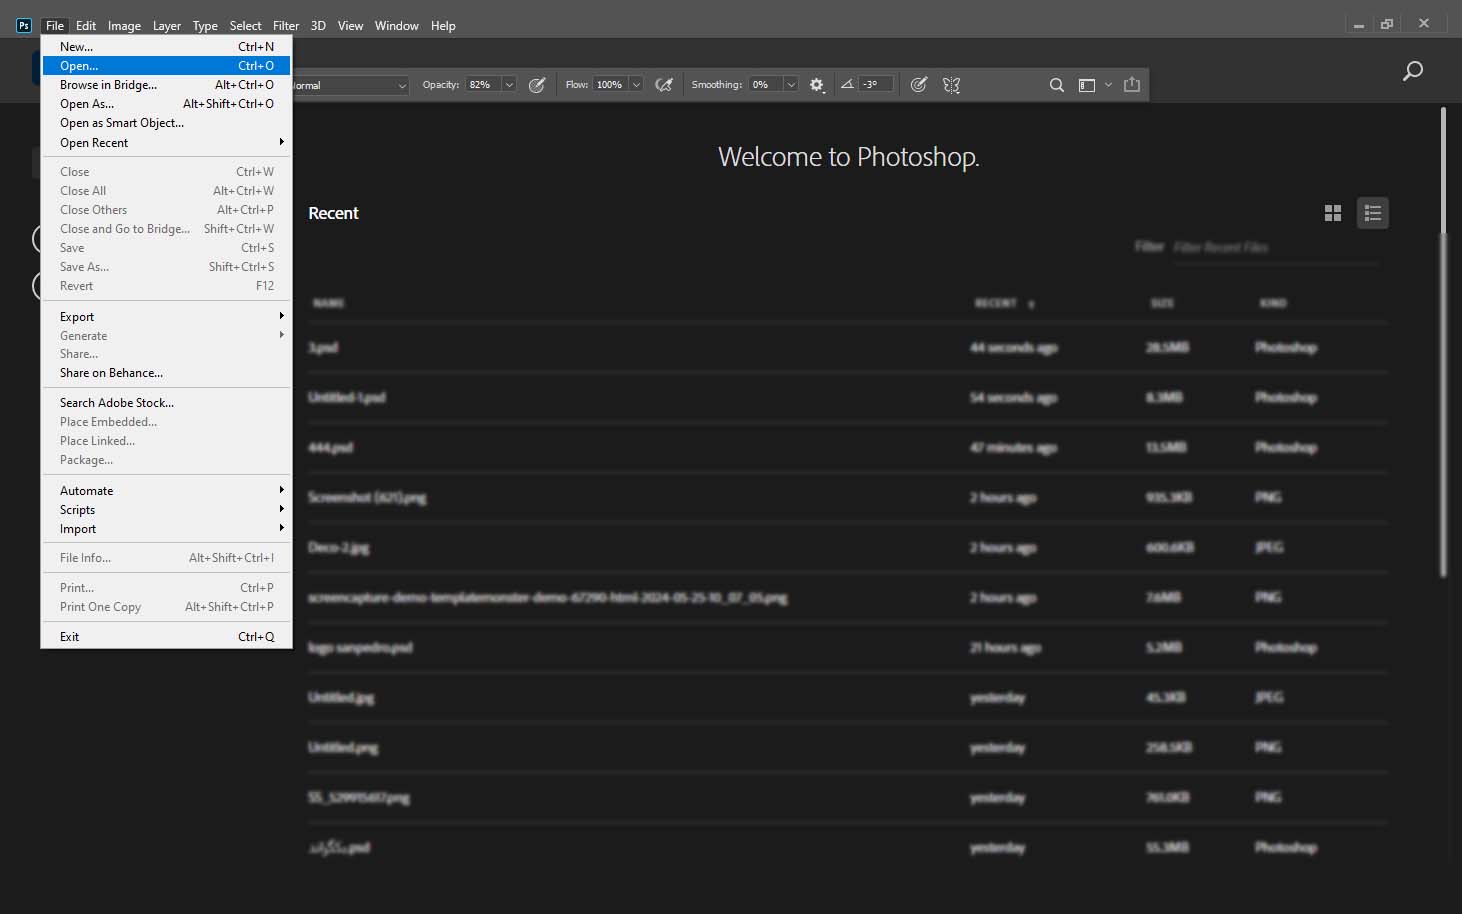1462x914 pixels.
Task: Click the workspace layout icon
Action: tap(1087, 85)
